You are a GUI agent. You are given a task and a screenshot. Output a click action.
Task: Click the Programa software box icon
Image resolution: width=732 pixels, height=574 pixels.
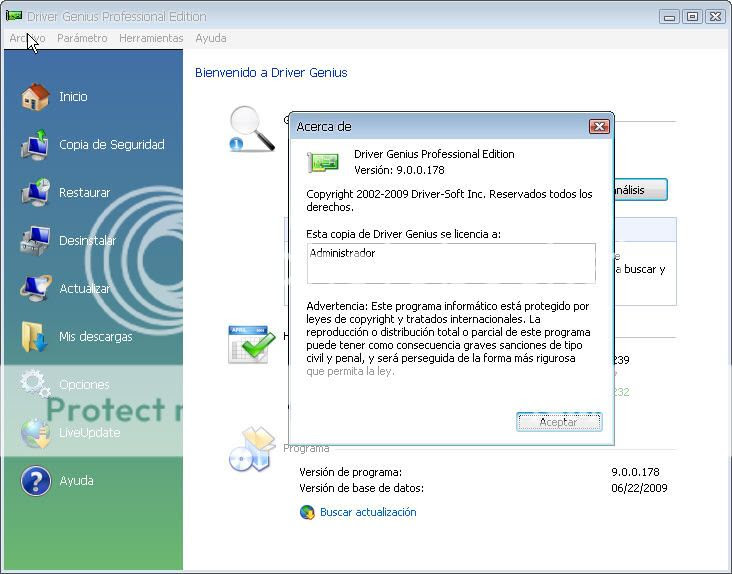tap(252, 449)
